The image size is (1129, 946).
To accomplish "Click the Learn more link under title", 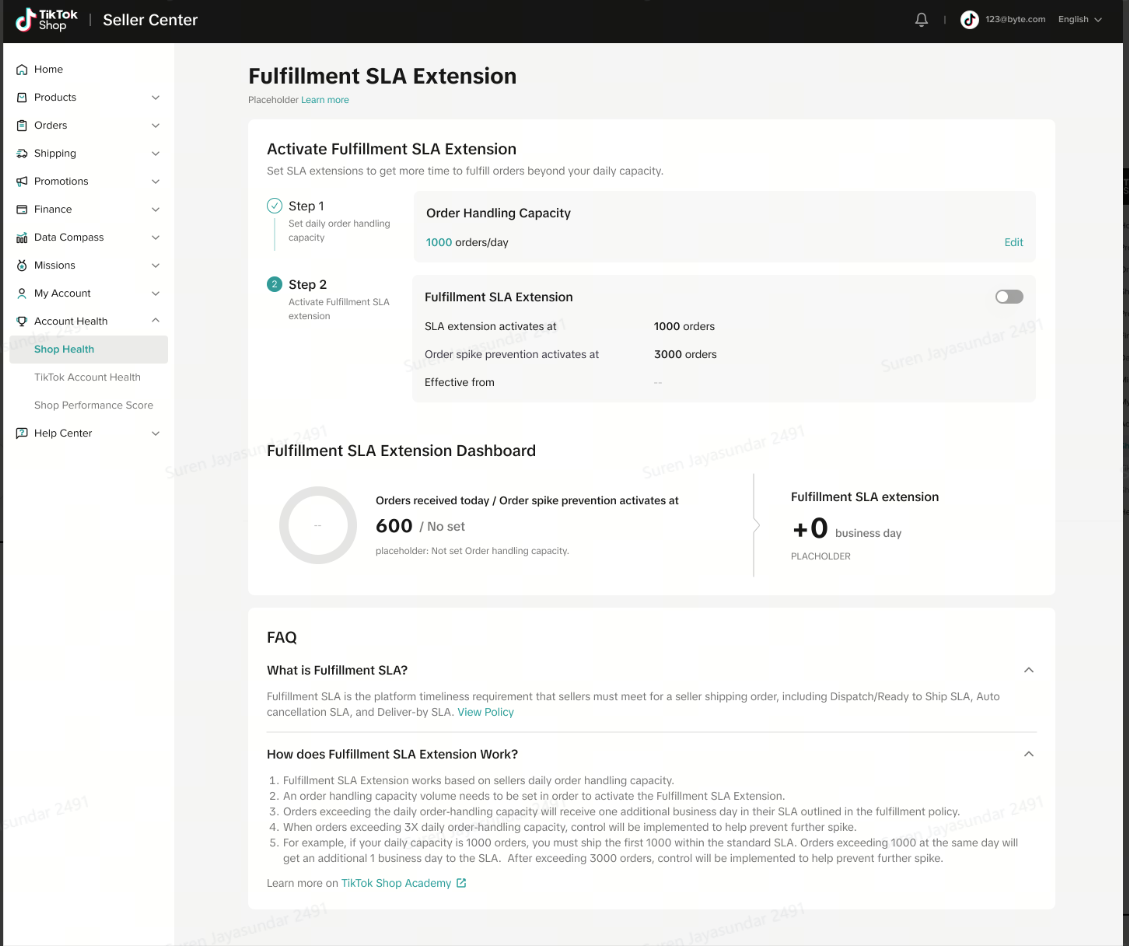I will click(x=325, y=100).
